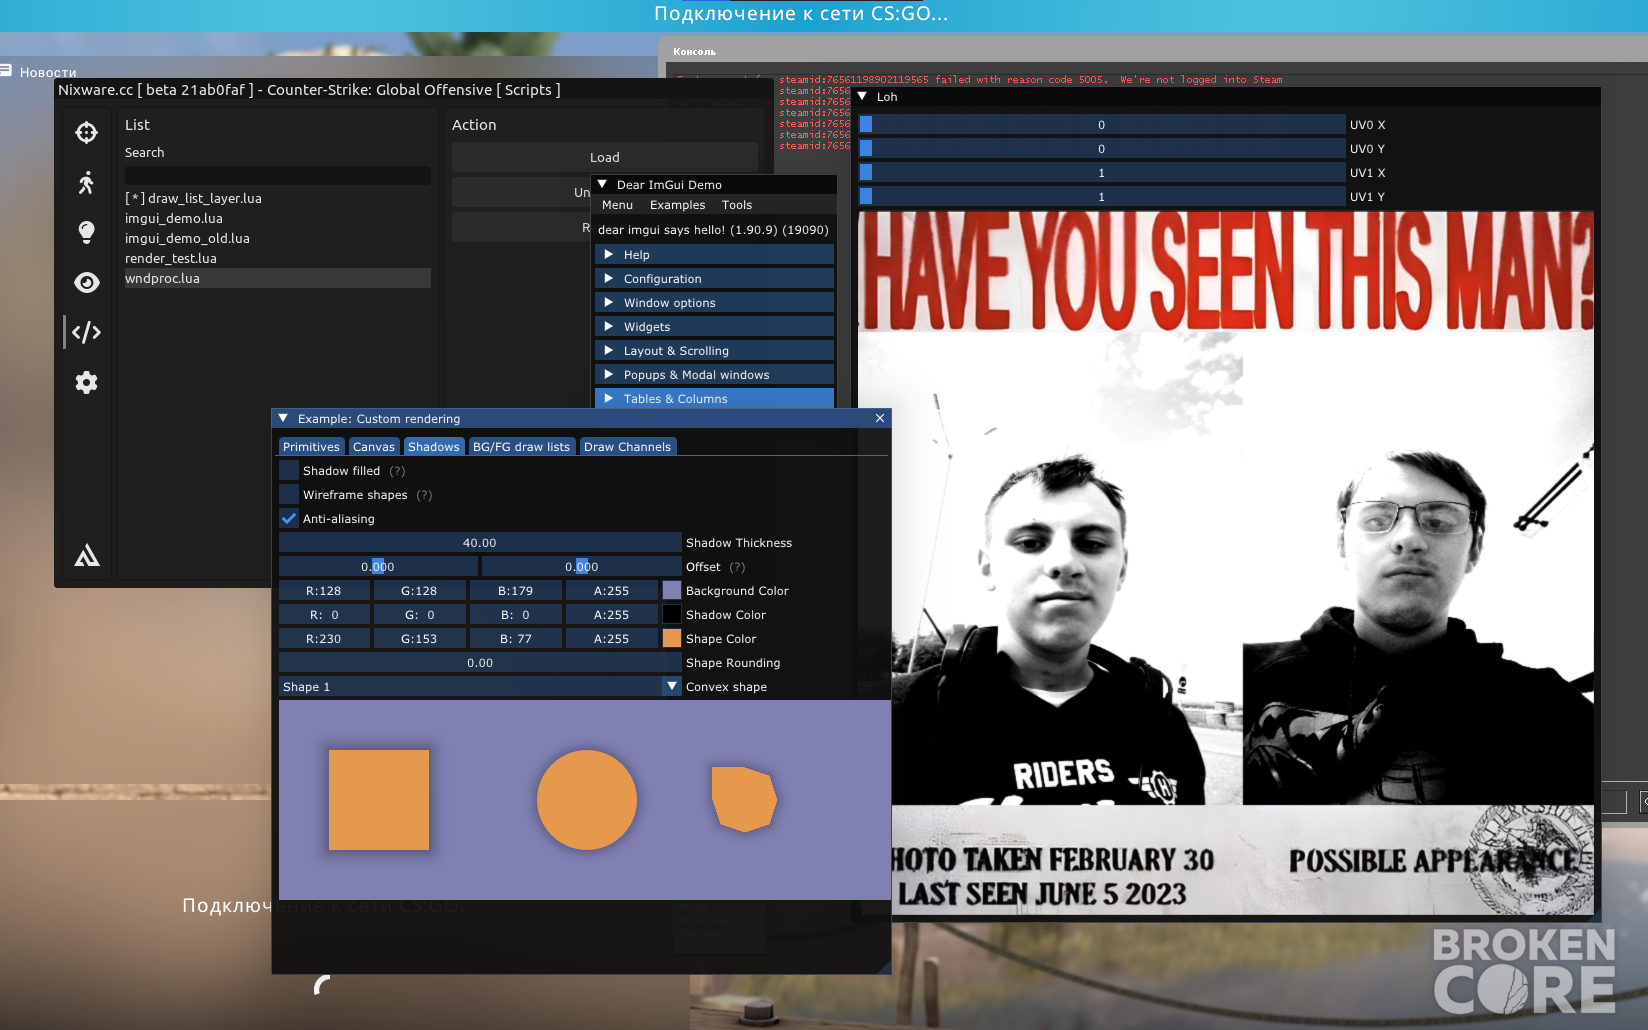The image size is (1648, 1030).
Task: Click the Shadow Color A:255 field
Action: coord(612,615)
